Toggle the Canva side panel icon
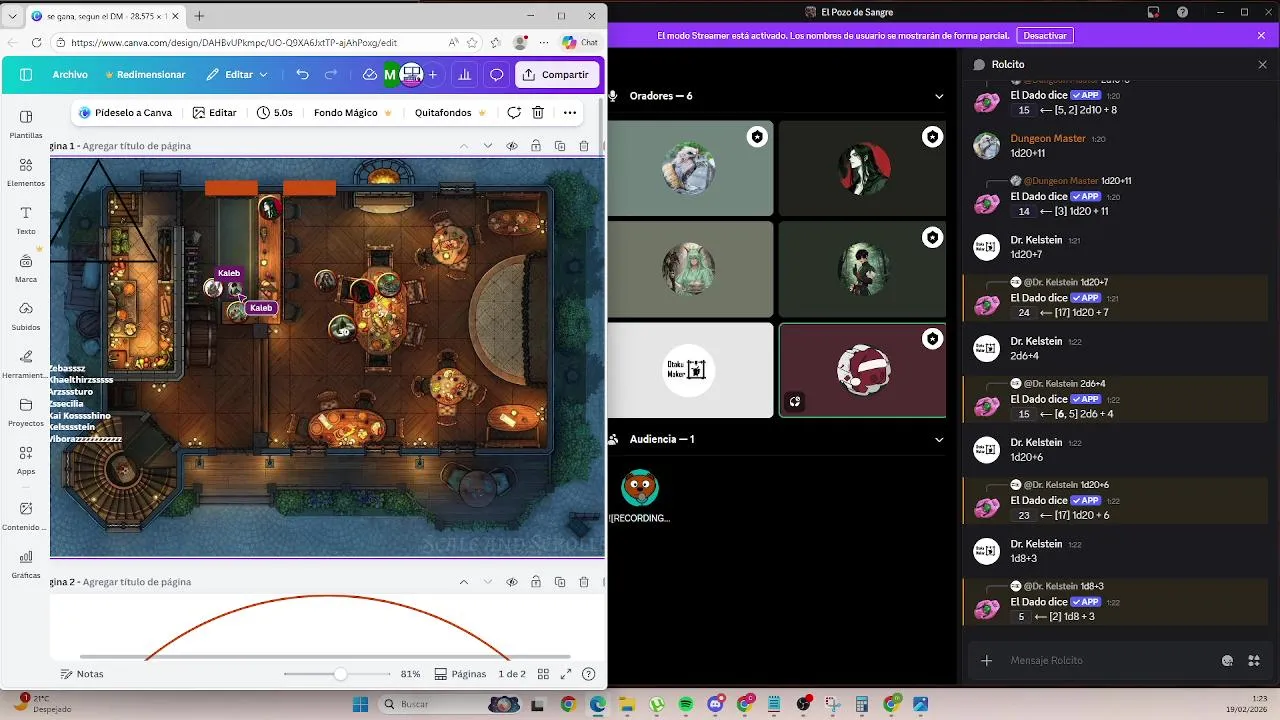The width and height of the screenshot is (1280, 720). [x=26, y=75]
